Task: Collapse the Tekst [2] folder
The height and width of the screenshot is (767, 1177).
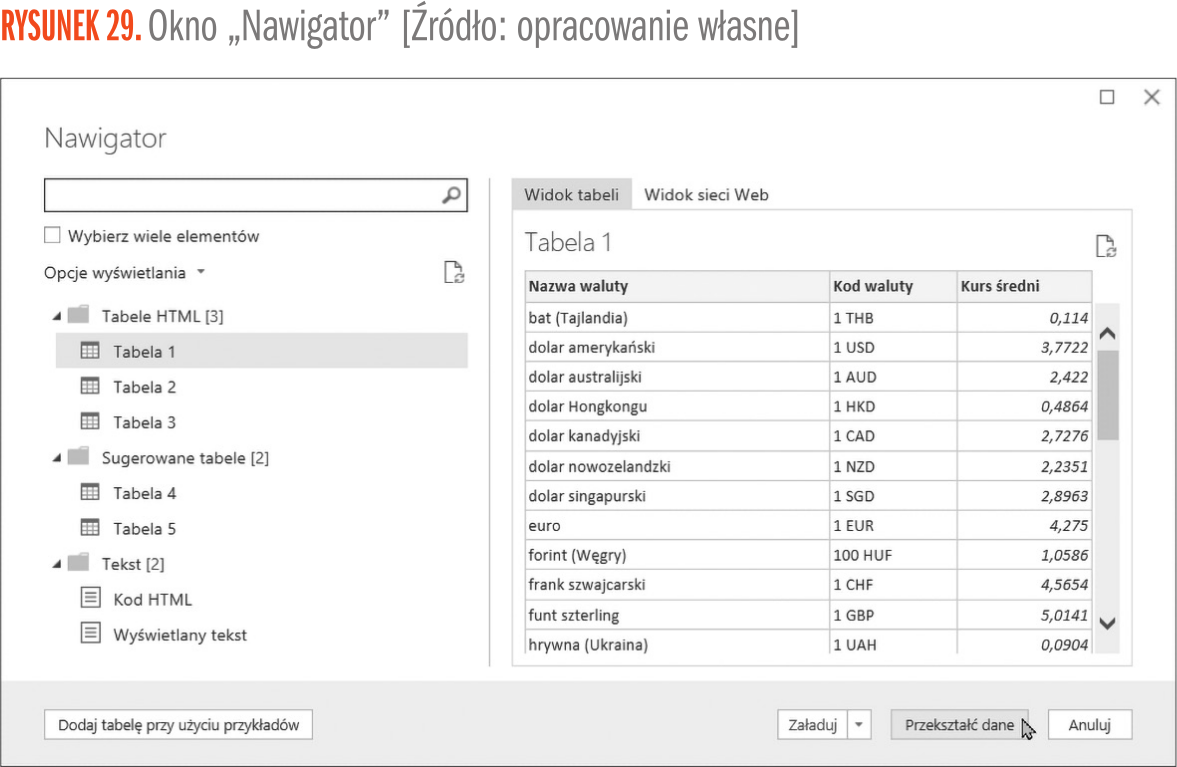Action: pos(57,564)
